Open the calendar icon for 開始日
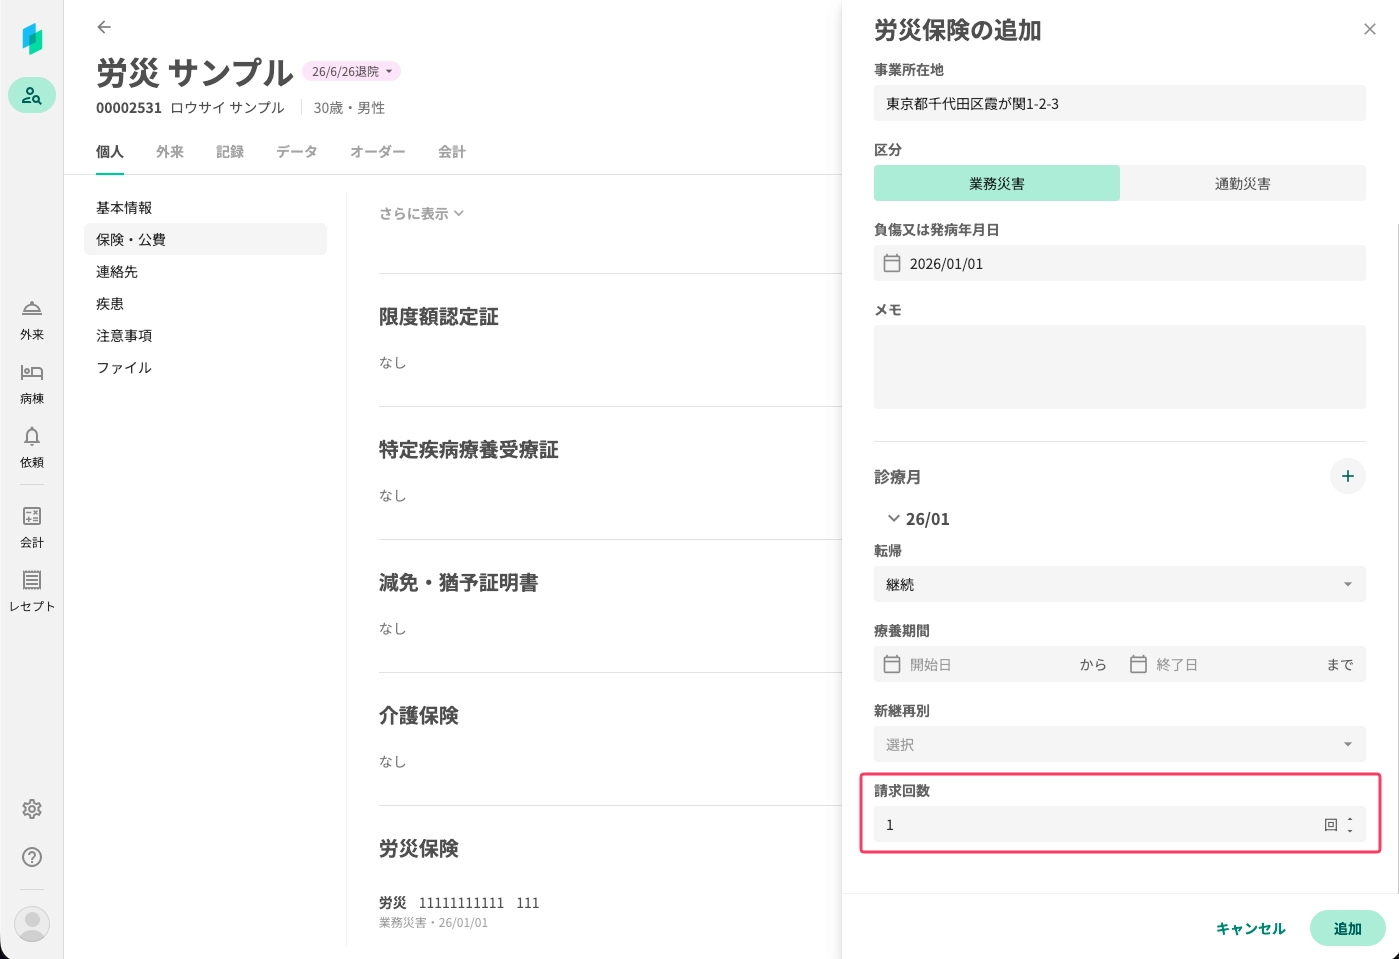1399x959 pixels. coord(892,664)
